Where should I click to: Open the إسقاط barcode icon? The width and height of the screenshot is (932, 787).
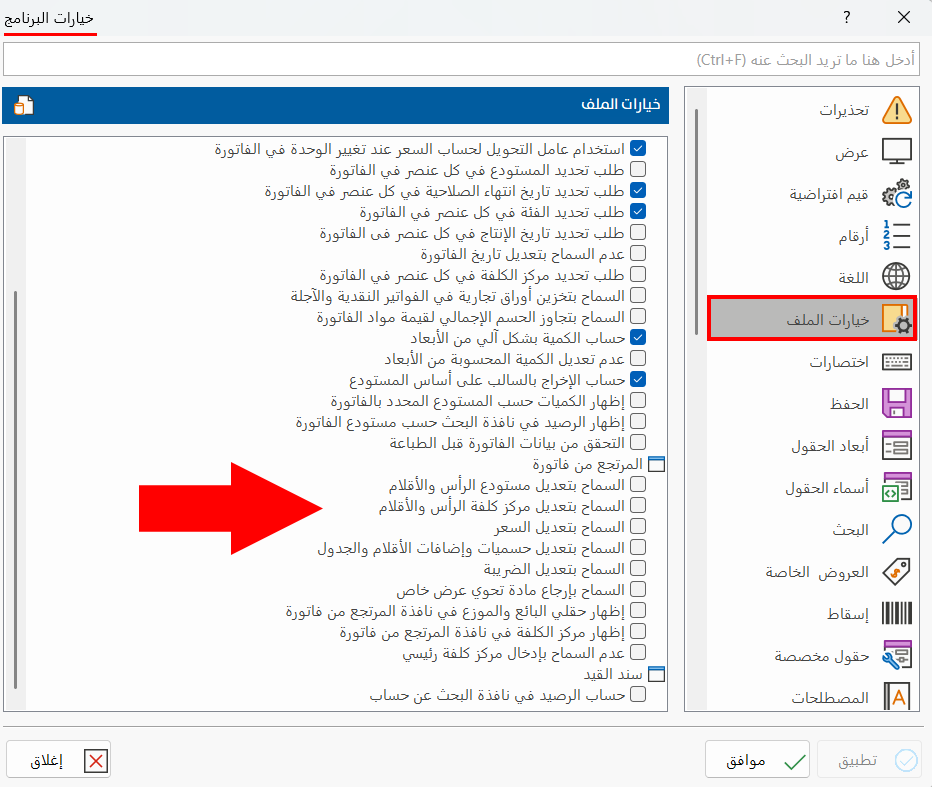tap(897, 614)
